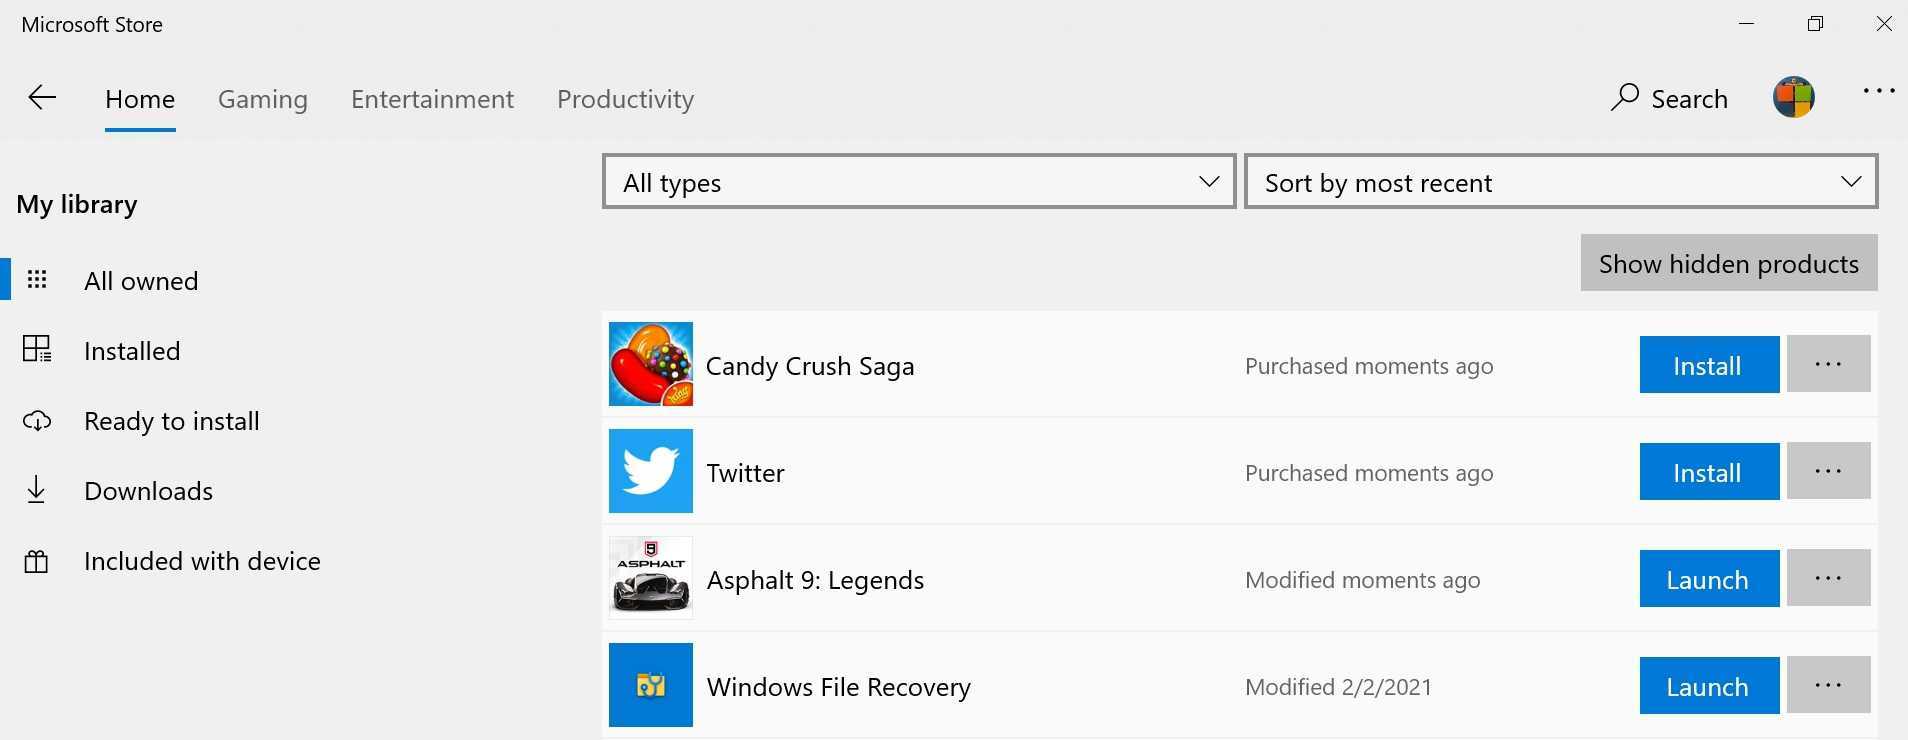Click the Windows File Recovery app icon
The image size is (1908, 740).
tap(651, 685)
